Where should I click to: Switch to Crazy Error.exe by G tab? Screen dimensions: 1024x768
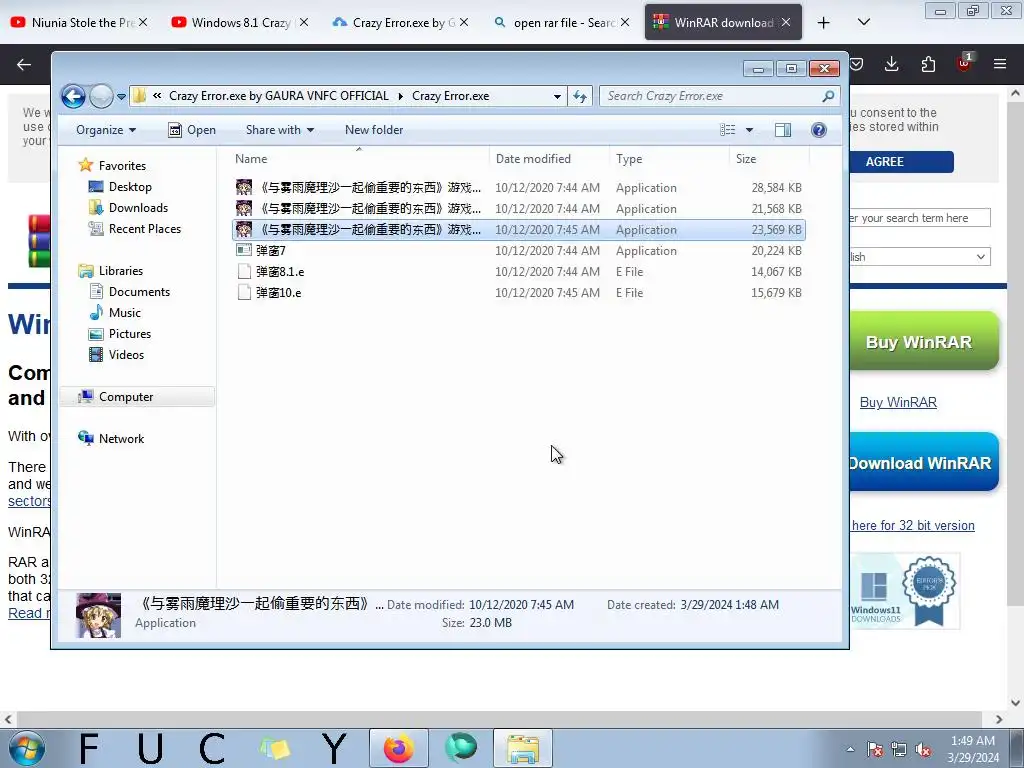point(401,22)
